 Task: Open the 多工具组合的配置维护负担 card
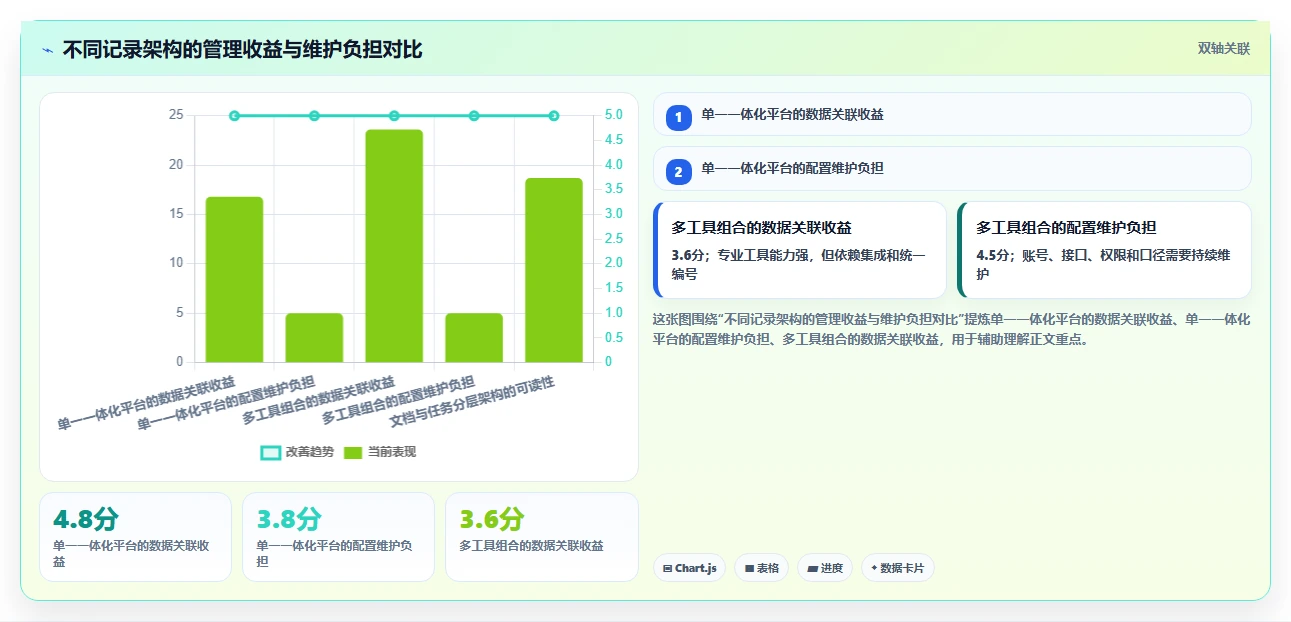click(x=1104, y=250)
